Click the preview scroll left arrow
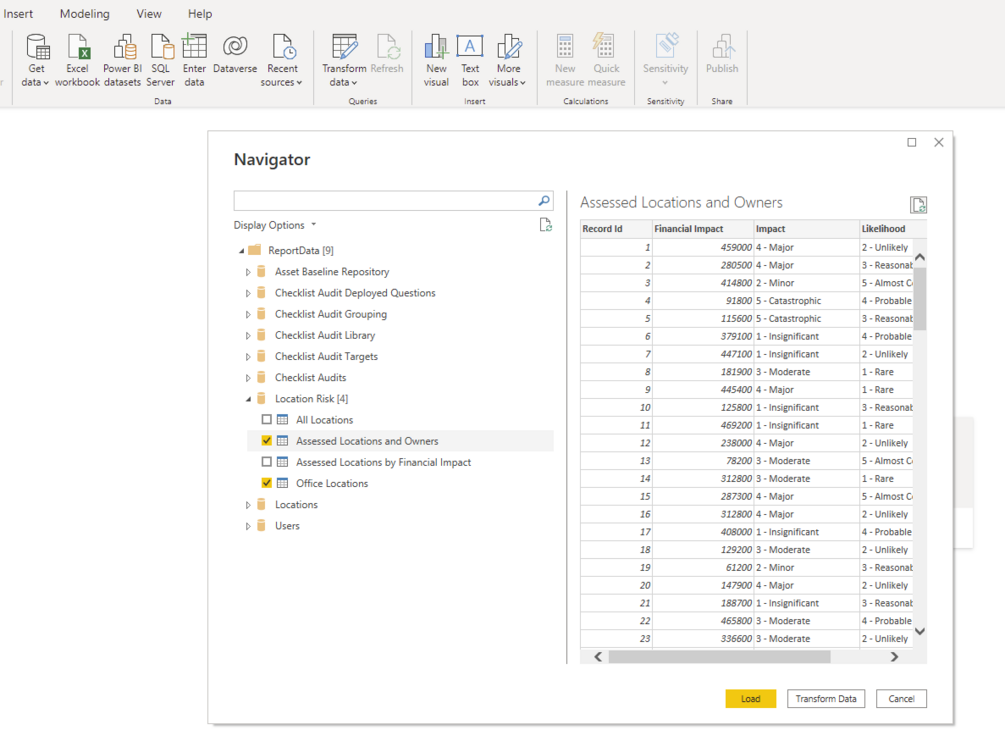The height and width of the screenshot is (747, 1005). click(598, 657)
